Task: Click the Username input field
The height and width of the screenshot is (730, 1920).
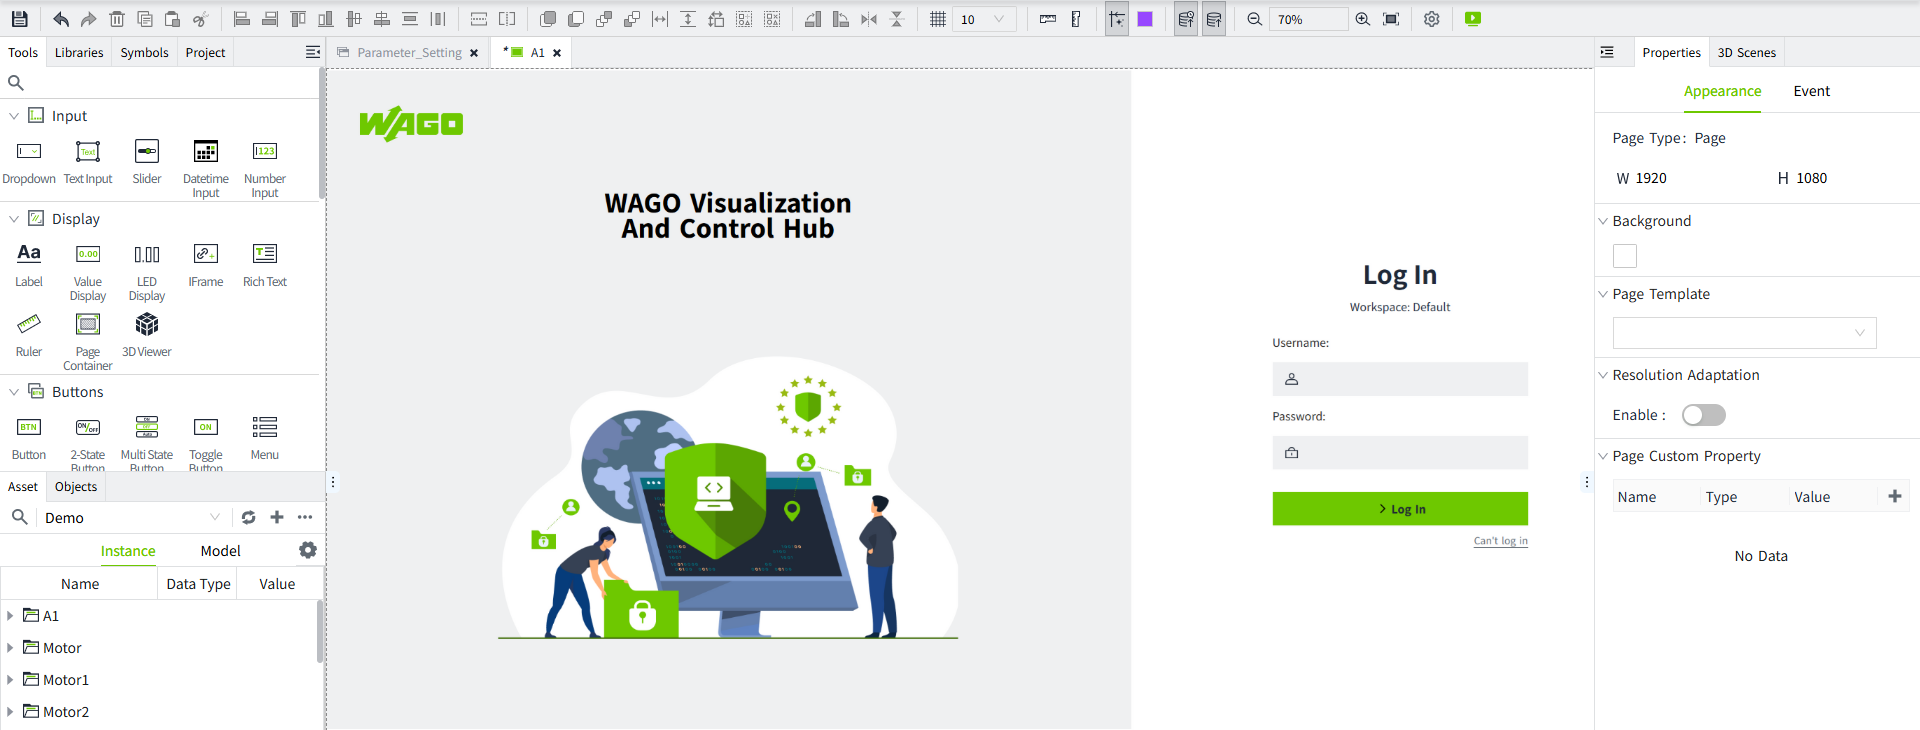Action: click(1399, 379)
